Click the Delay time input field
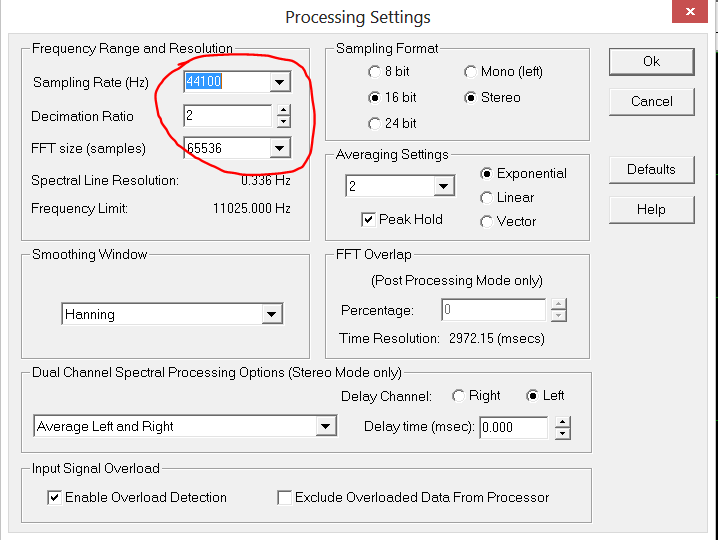Viewport: 718px width, 540px height. 513,427
